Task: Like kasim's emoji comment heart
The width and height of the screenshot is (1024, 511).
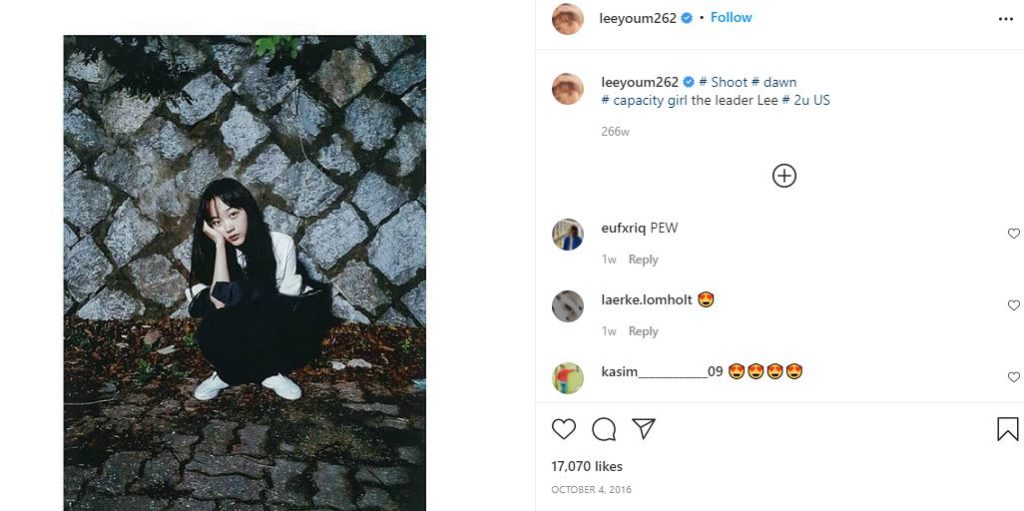Action: click(x=1013, y=377)
